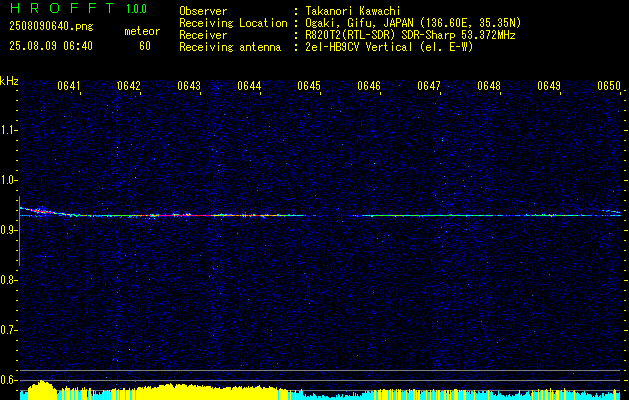This screenshot has width=629, height=400.
Task: Click the gray vertical frequency-range bar at the left edge
Action: 19,231
